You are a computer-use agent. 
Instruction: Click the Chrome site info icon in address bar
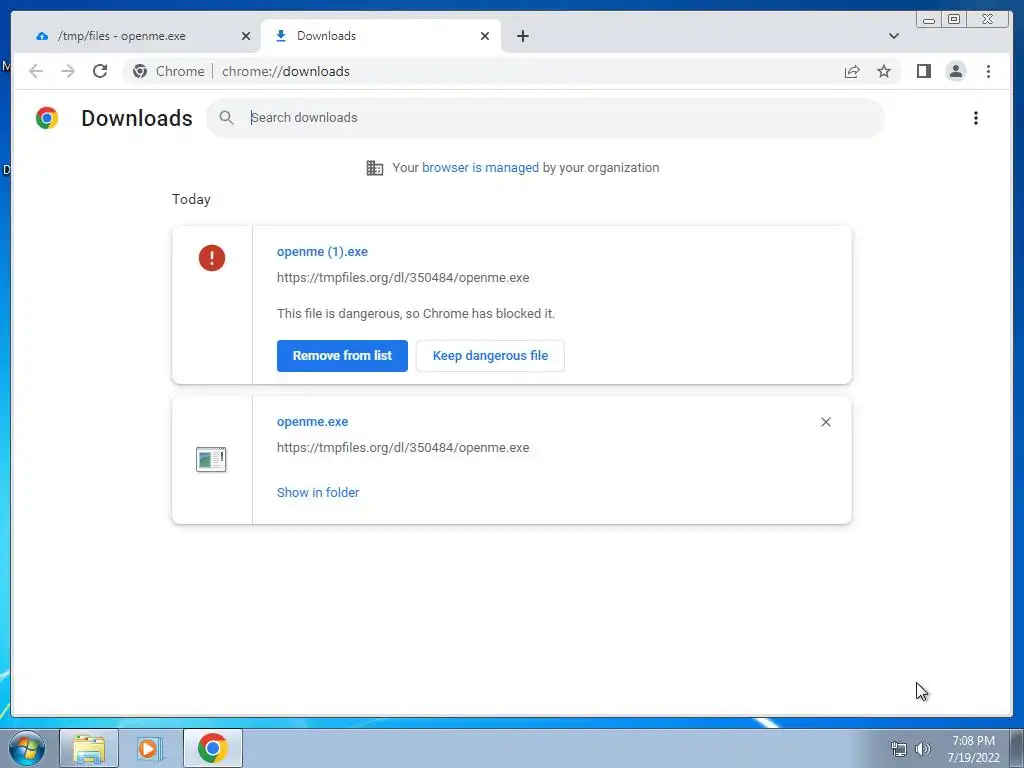pos(140,71)
